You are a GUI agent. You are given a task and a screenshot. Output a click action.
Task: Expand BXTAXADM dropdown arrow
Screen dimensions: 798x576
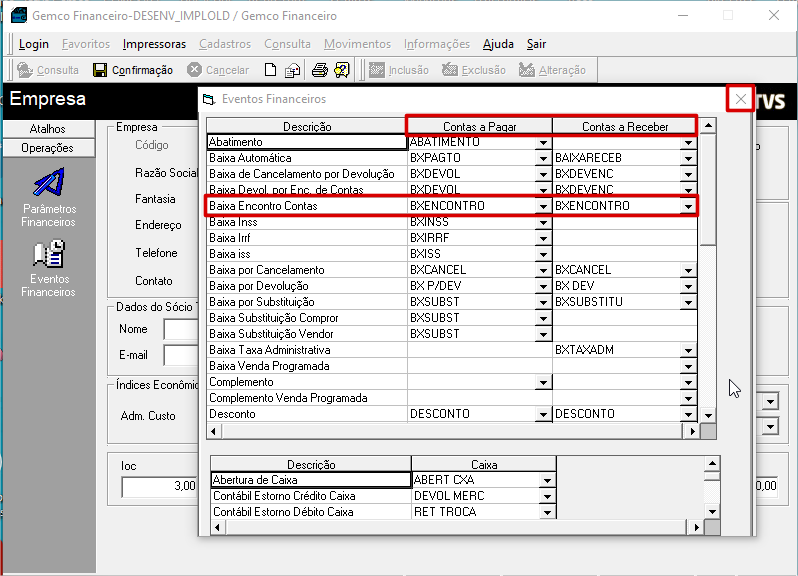pyautogui.click(x=689, y=350)
